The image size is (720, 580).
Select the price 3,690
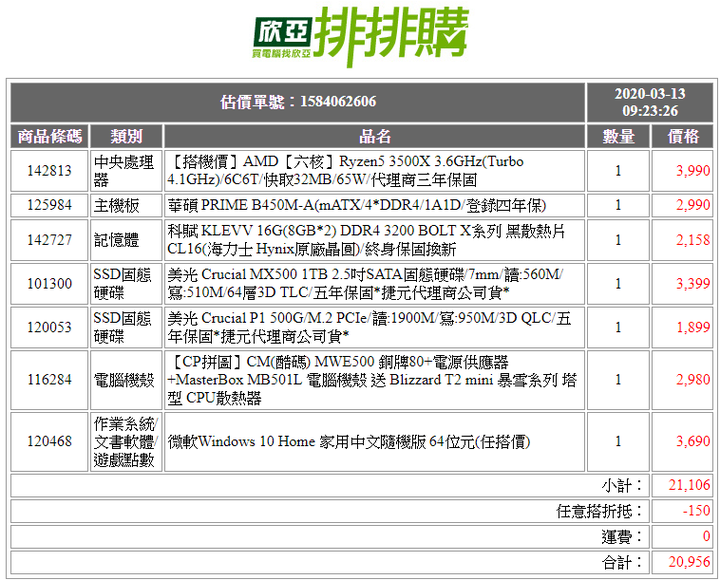coord(693,441)
